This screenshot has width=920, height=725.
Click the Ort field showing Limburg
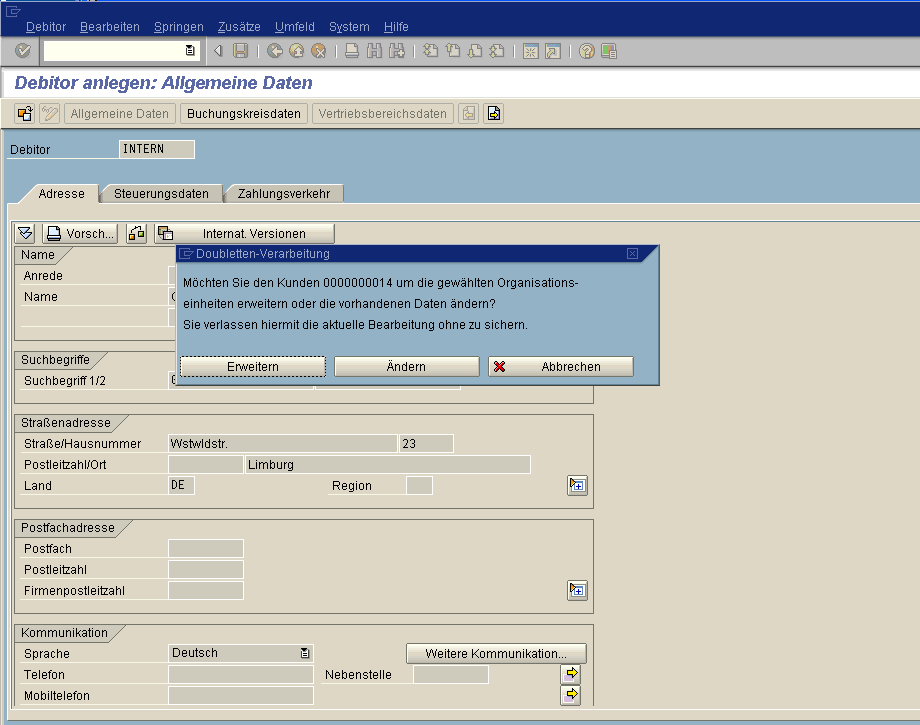388,465
